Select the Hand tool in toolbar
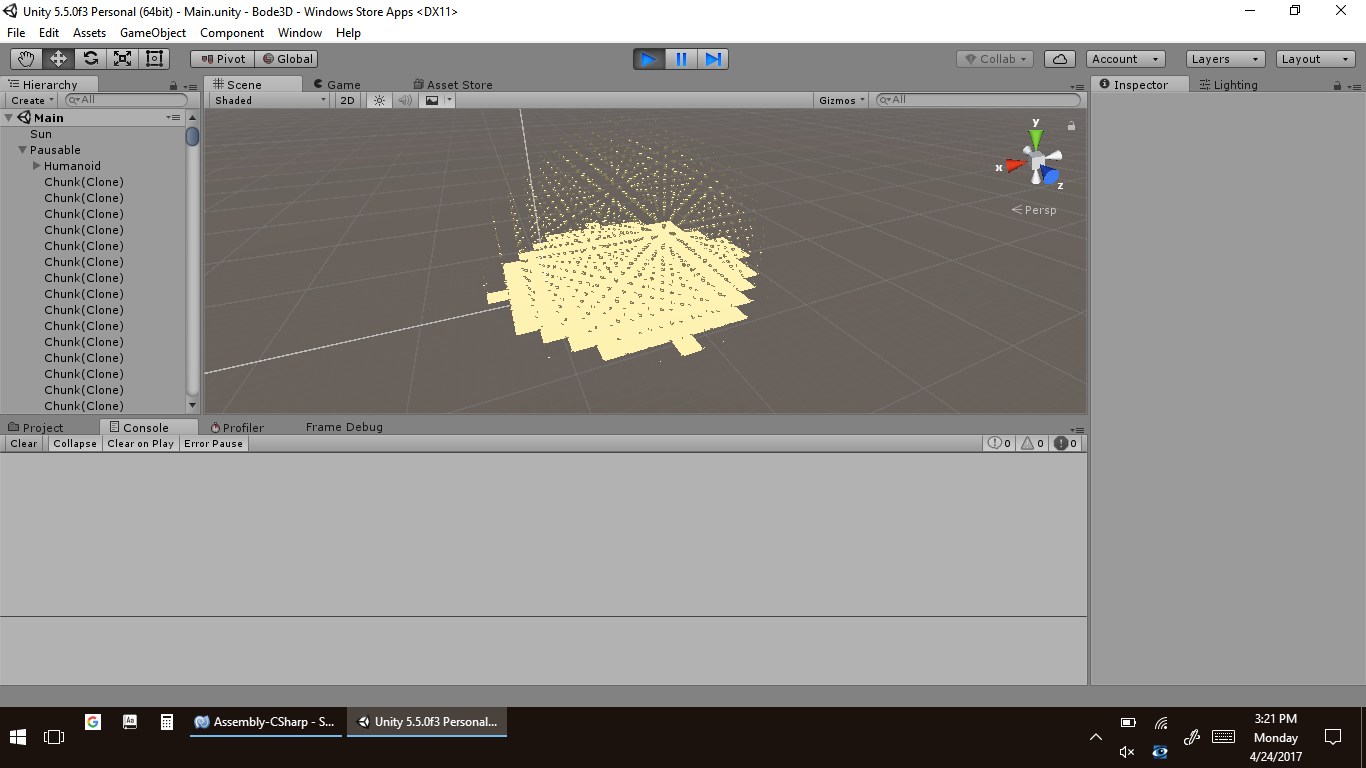The image size is (1366, 768). pos(26,59)
